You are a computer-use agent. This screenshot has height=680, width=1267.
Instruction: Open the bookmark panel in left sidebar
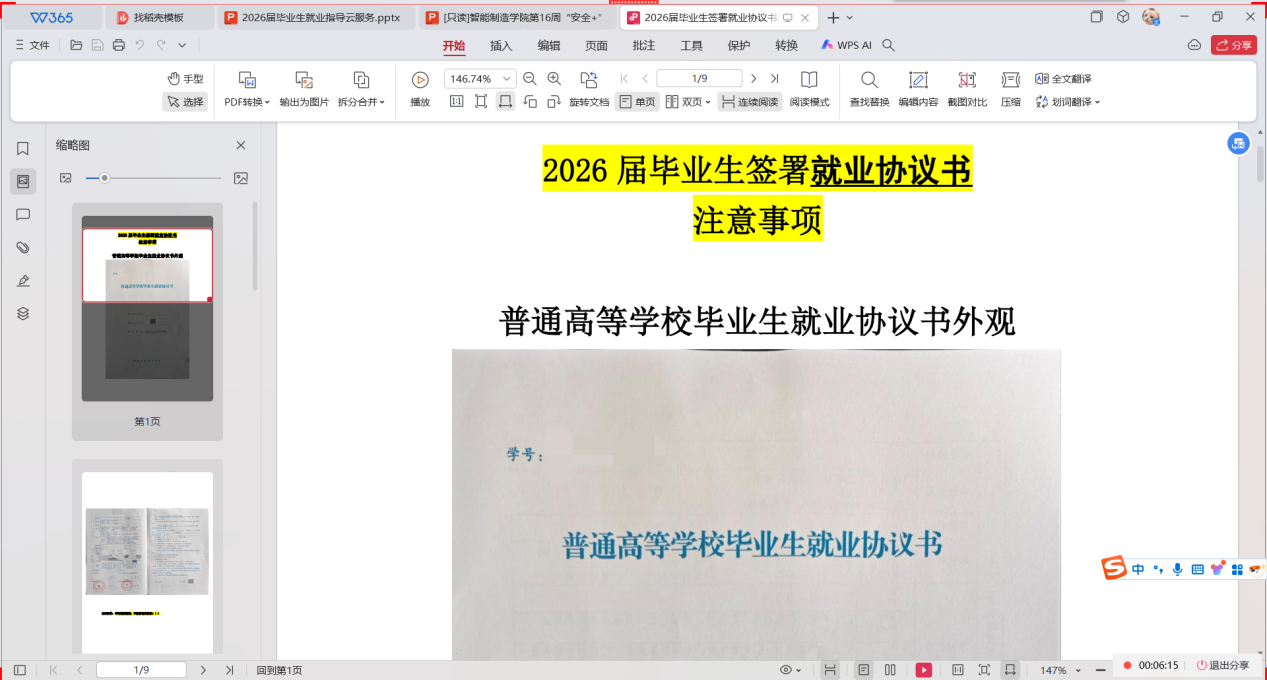[23, 149]
